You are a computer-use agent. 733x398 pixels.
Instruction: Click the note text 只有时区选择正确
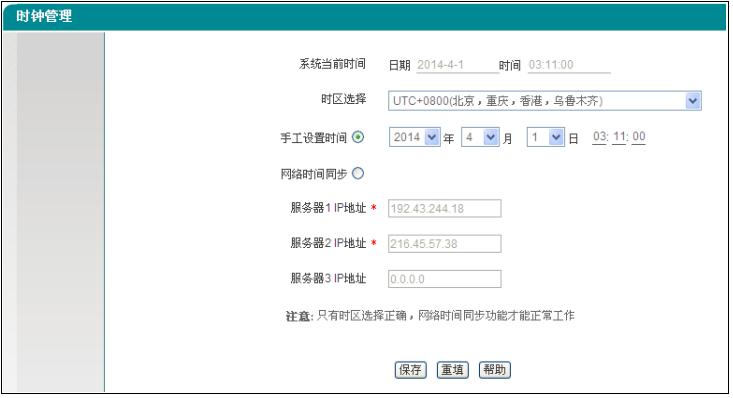(x=362, y=316)
